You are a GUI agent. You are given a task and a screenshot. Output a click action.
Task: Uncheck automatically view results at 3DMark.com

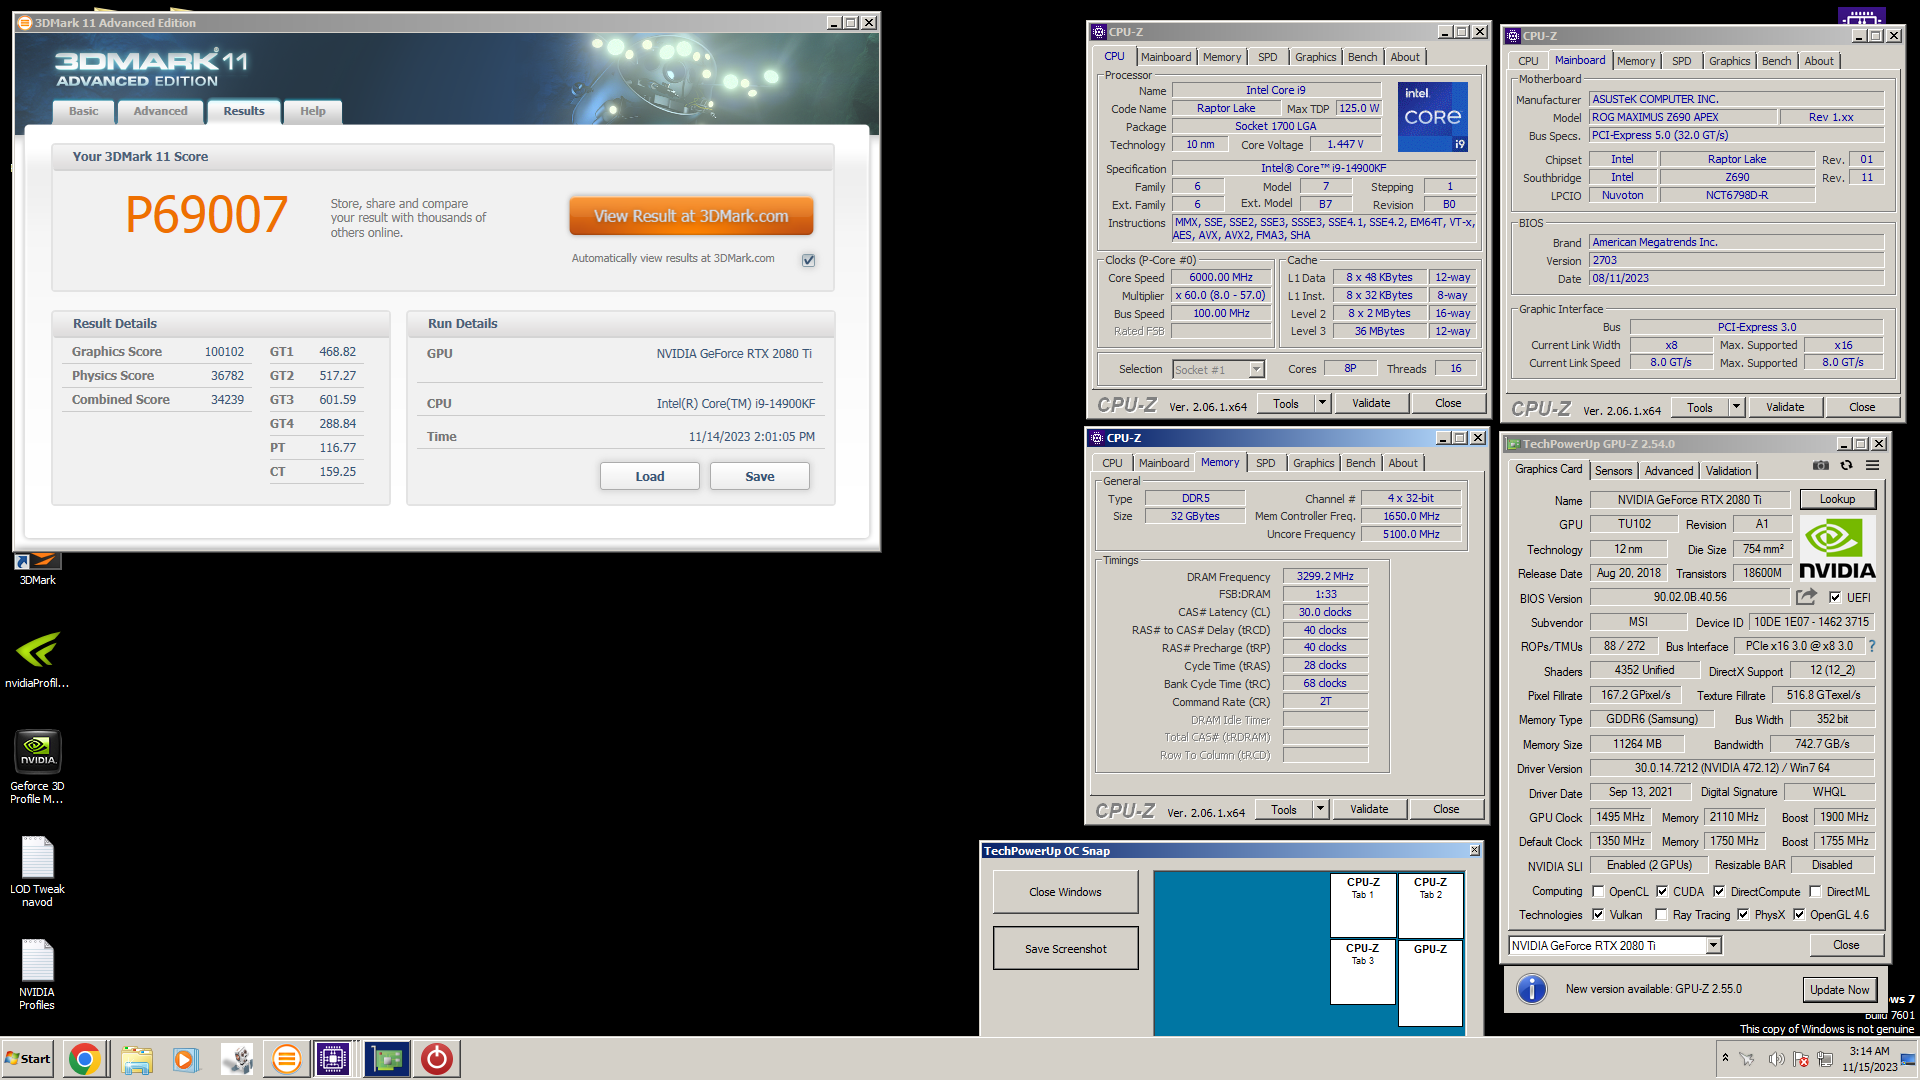coord(808,260)
